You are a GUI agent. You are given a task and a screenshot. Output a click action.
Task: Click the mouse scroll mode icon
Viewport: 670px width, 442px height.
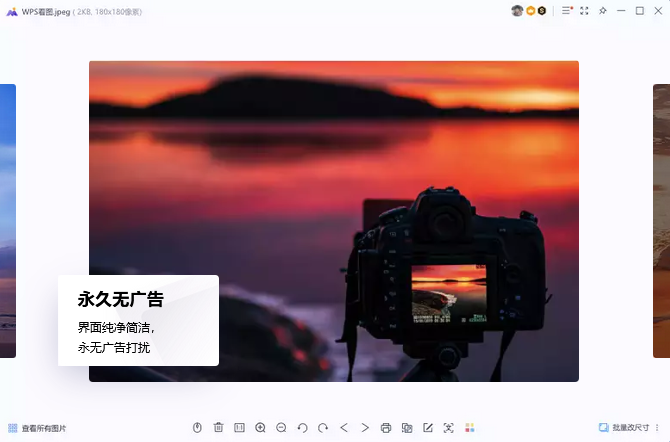(x=197, y=428)
